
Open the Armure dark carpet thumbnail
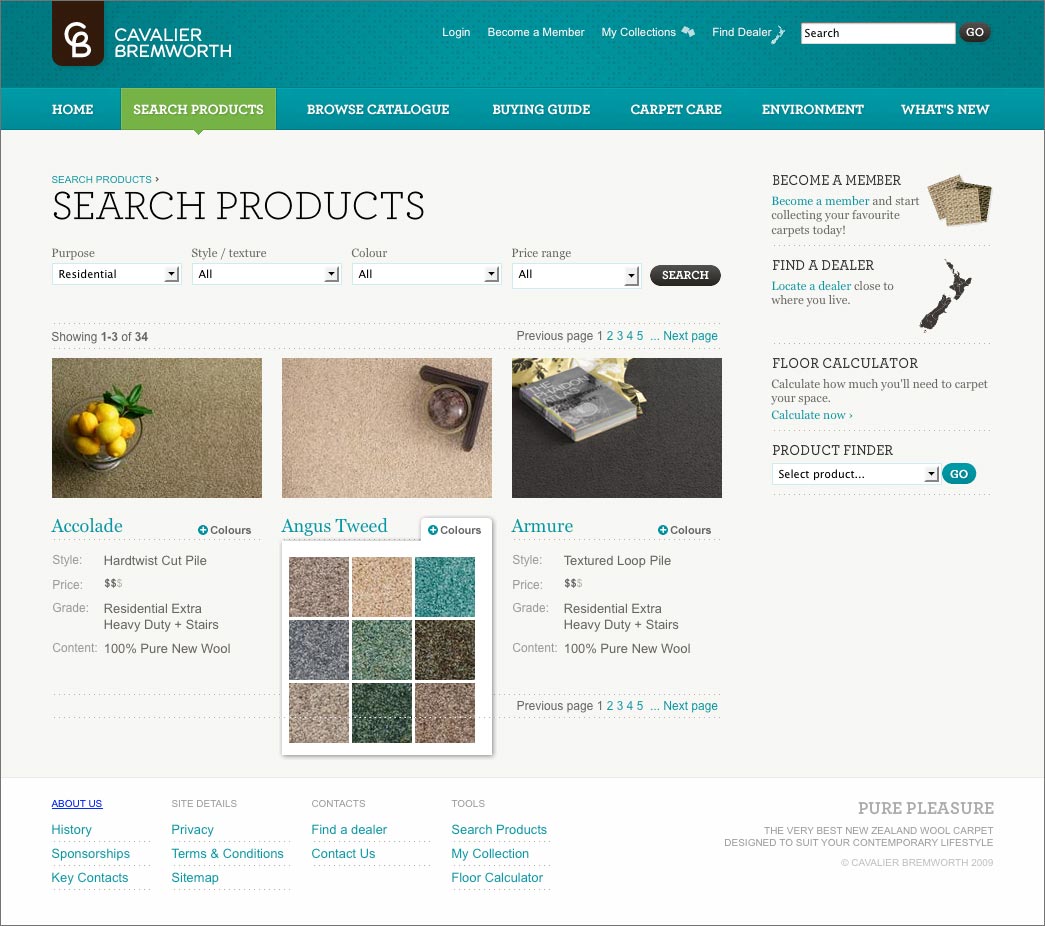coord(616,428)
